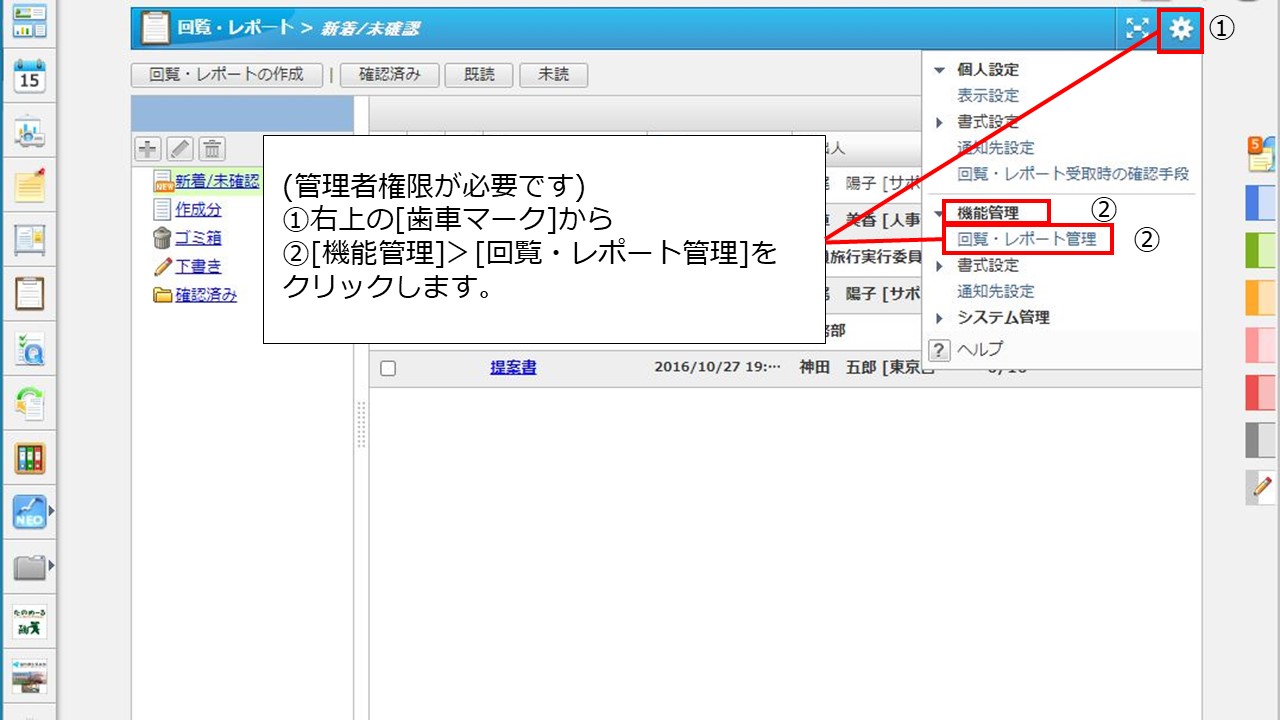Select the gray sticky note color tab
Screen dimensions: 1280x720
coord(1261,440)
